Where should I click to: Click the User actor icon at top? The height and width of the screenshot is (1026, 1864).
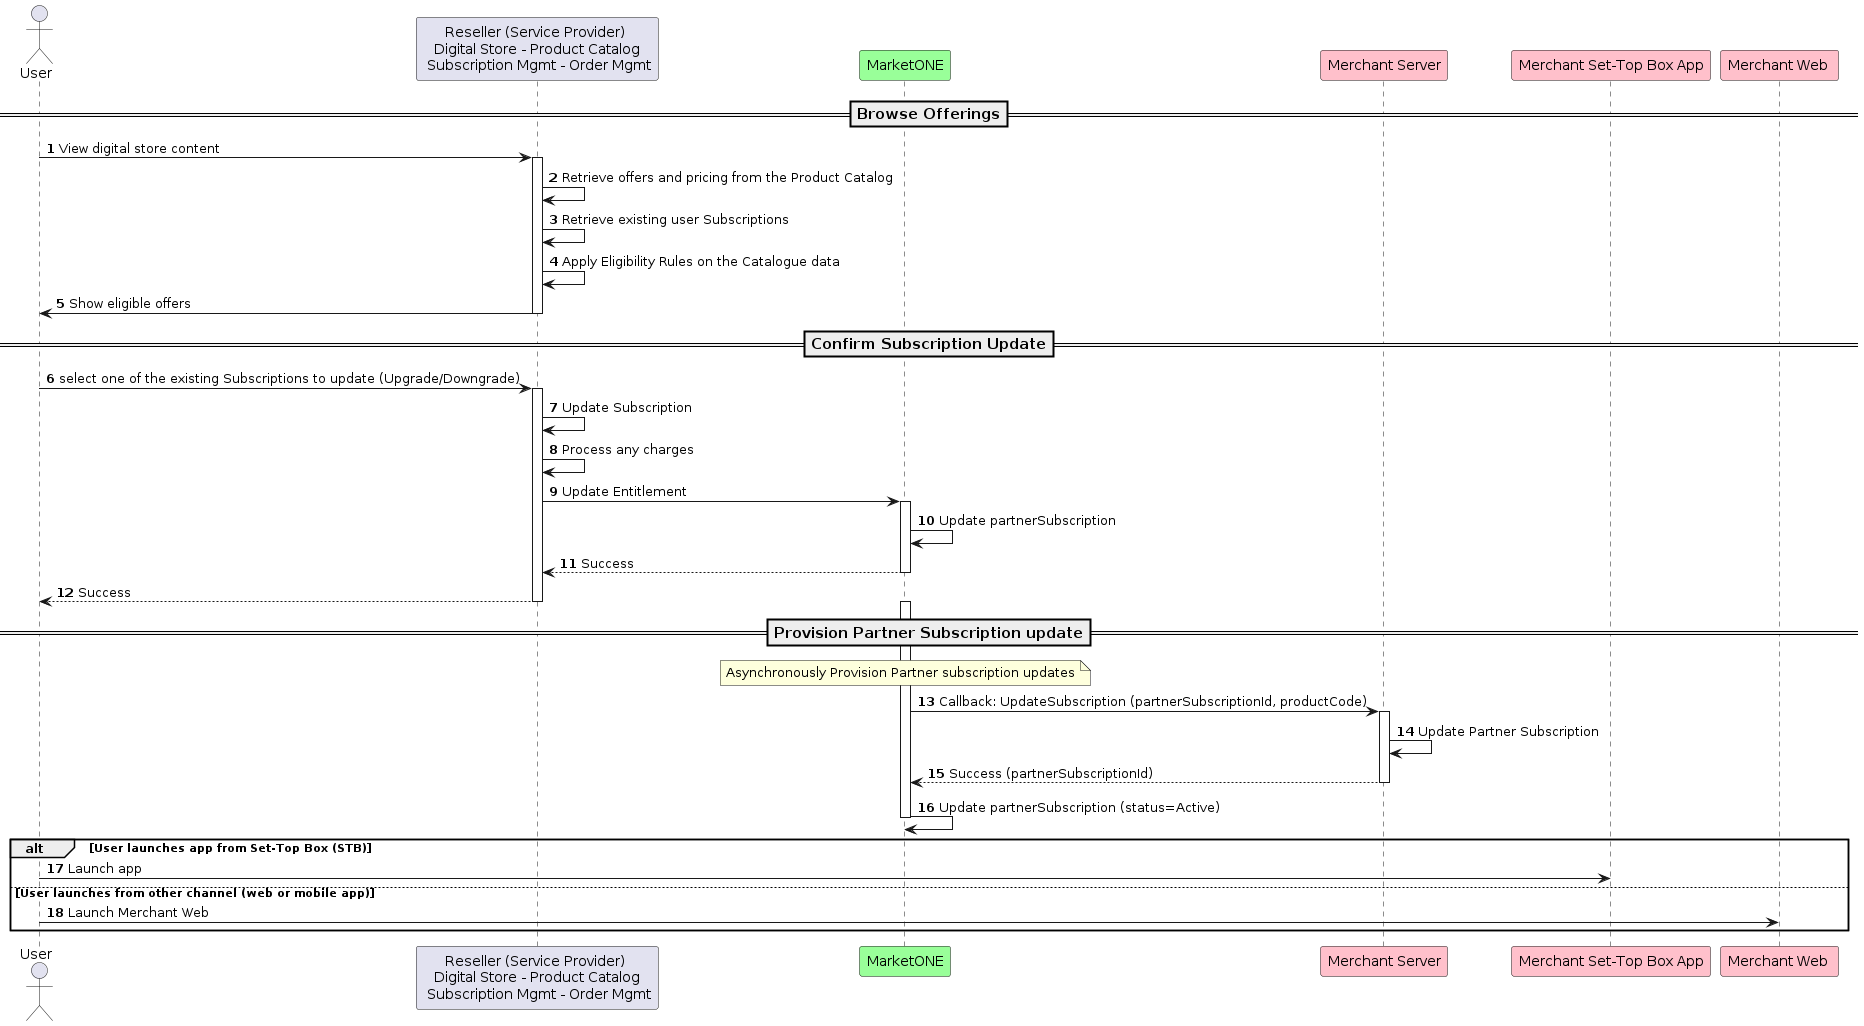pos(38,34)
